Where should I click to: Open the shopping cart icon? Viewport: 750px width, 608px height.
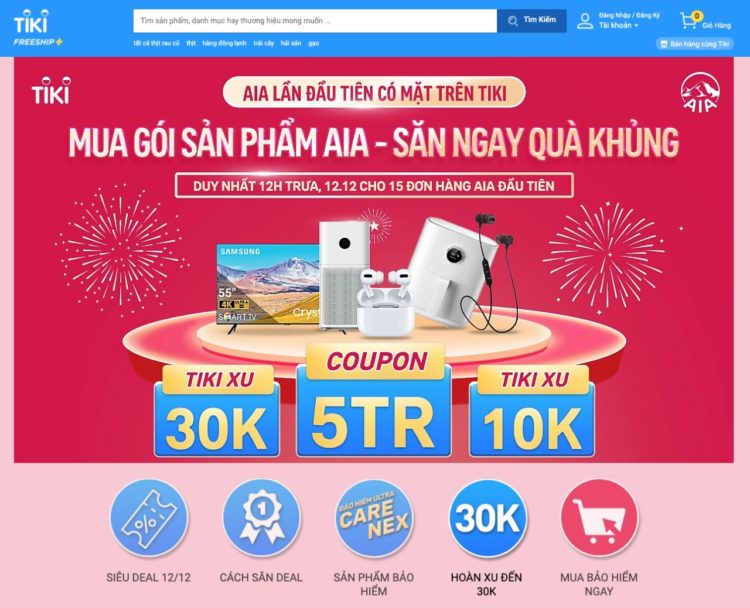point(689,21)
